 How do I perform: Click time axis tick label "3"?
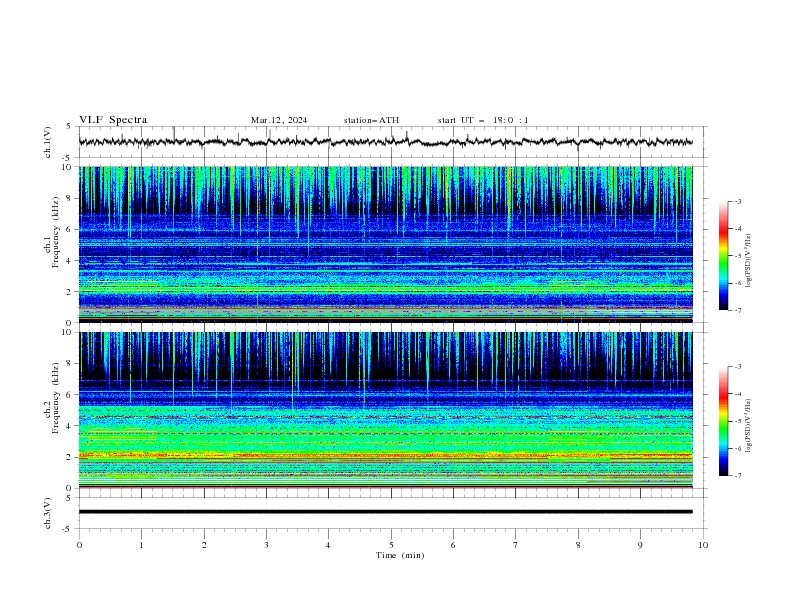266,545
